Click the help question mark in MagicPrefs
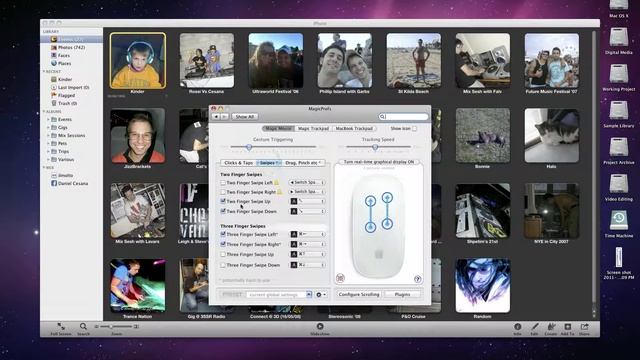The width and height of the screenshot is (640, 360). (417, 279)
